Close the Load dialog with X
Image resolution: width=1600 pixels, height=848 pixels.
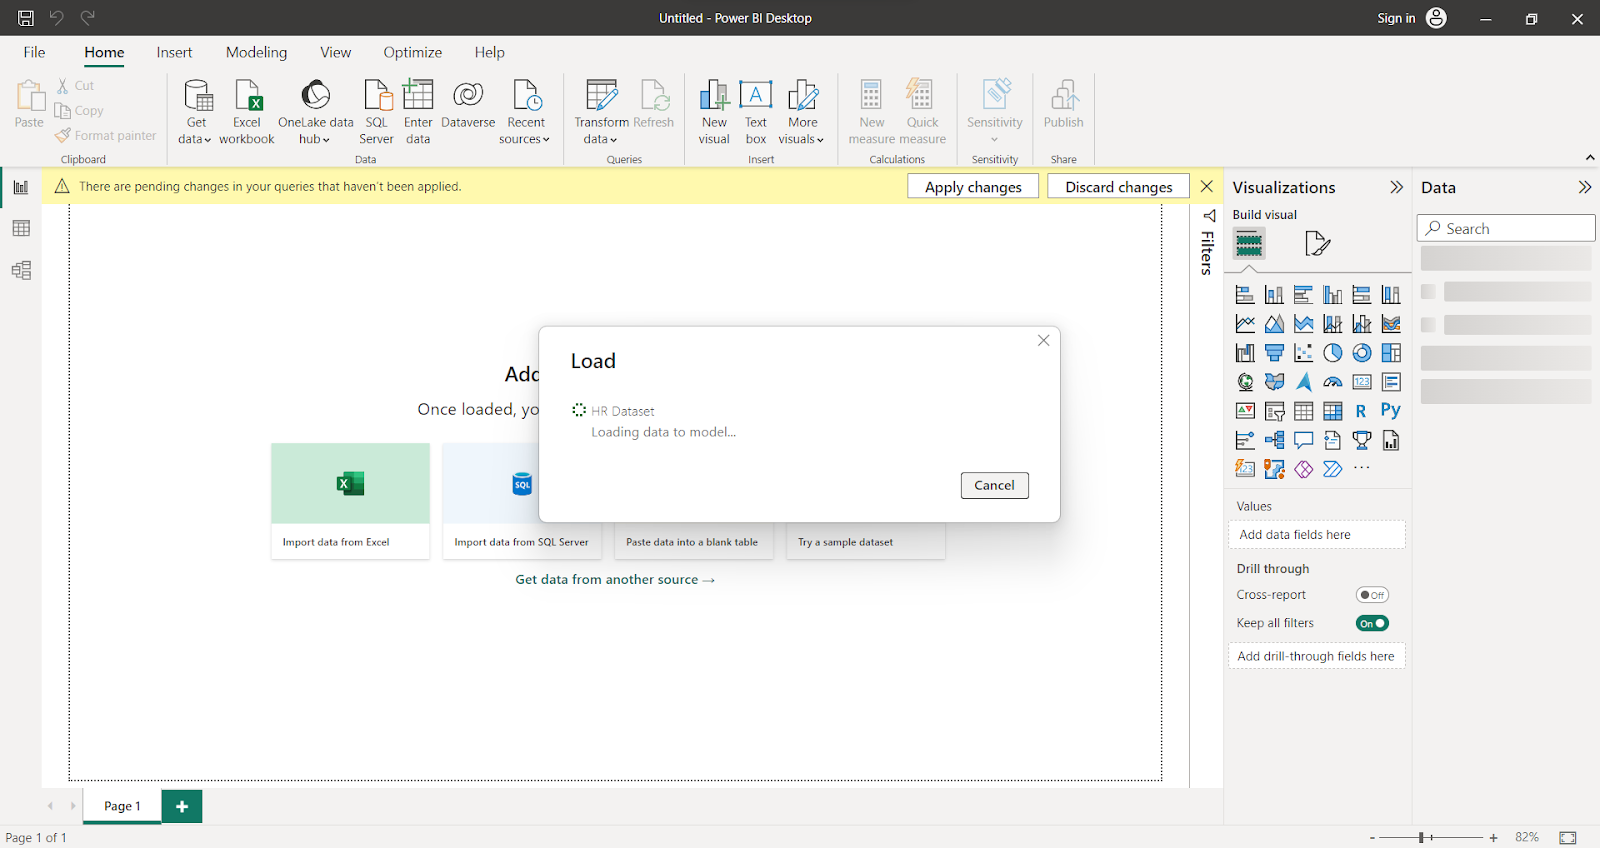(x=1043, y=341)
